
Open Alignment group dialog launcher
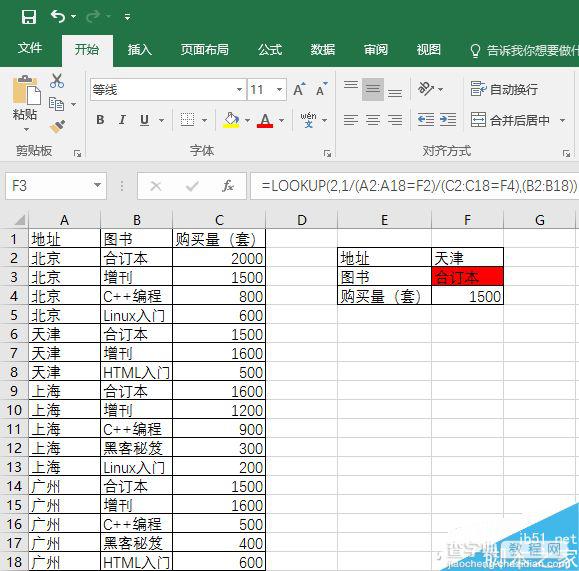tap(566, 153)
